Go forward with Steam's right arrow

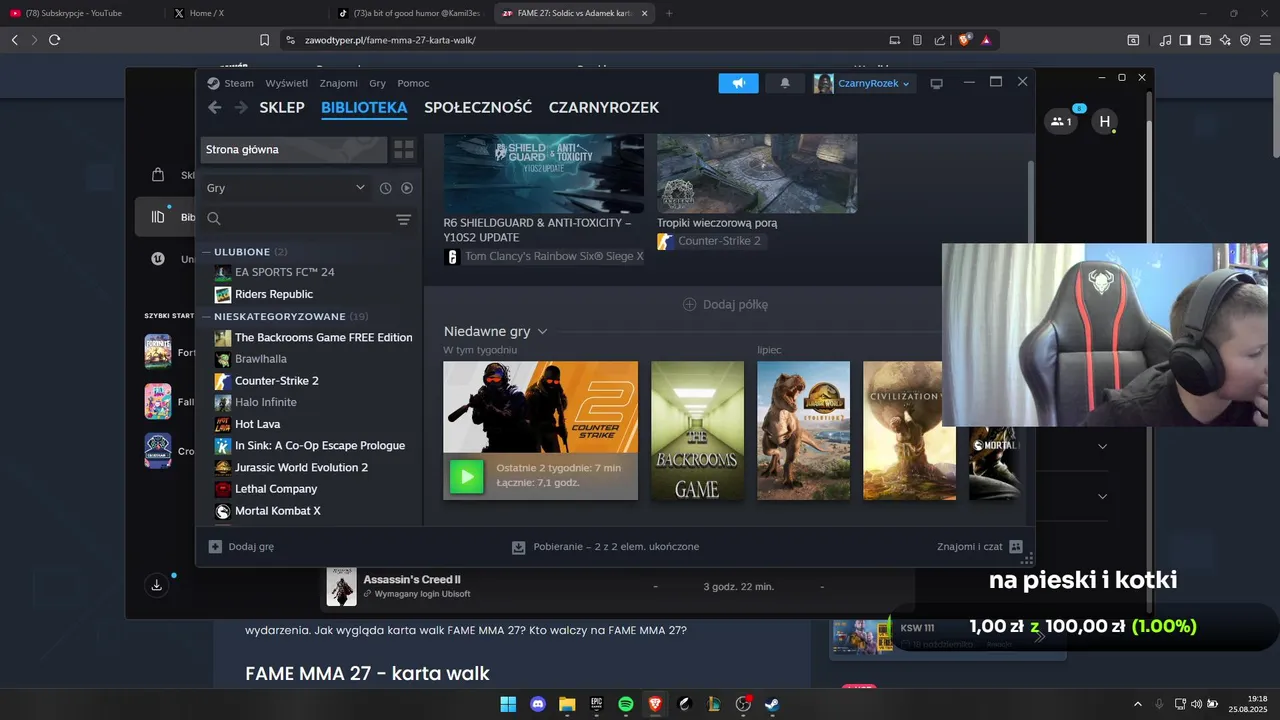pos(241,107)
